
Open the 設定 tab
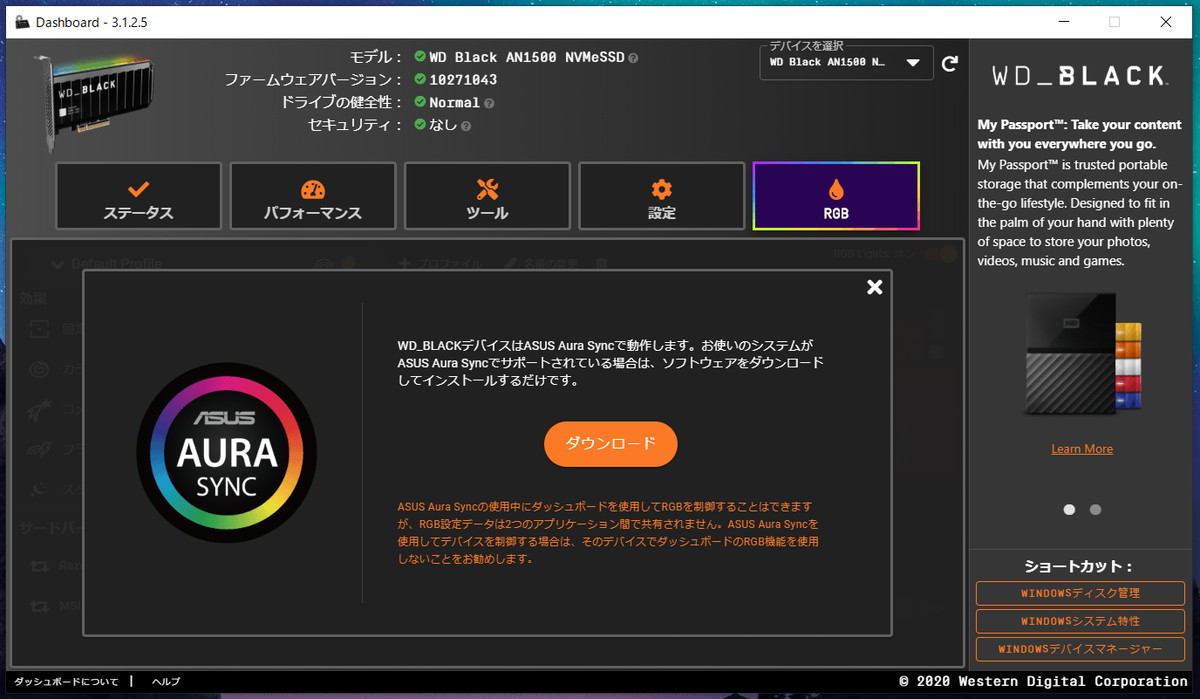[661, 196]
